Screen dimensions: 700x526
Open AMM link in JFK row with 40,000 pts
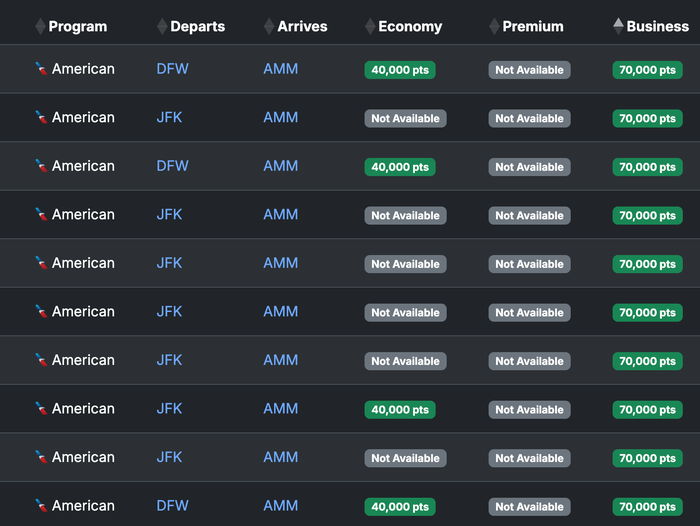point(280,409)
